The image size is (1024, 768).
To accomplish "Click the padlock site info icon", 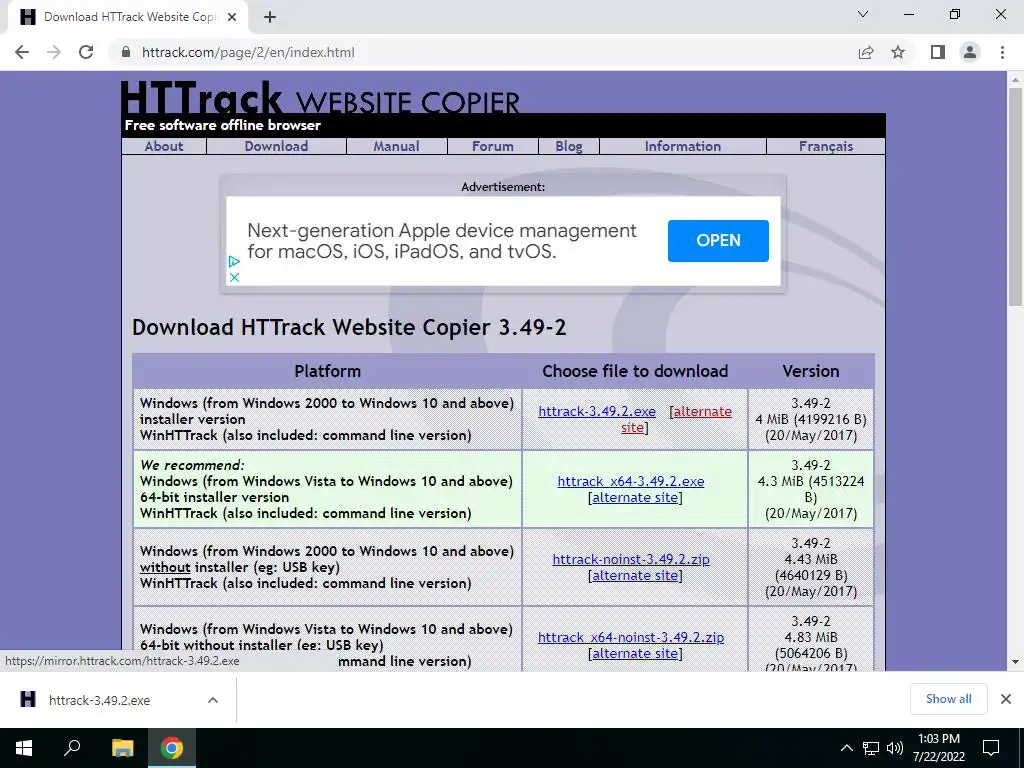I will pyautogui.click(x=126, y=52).
